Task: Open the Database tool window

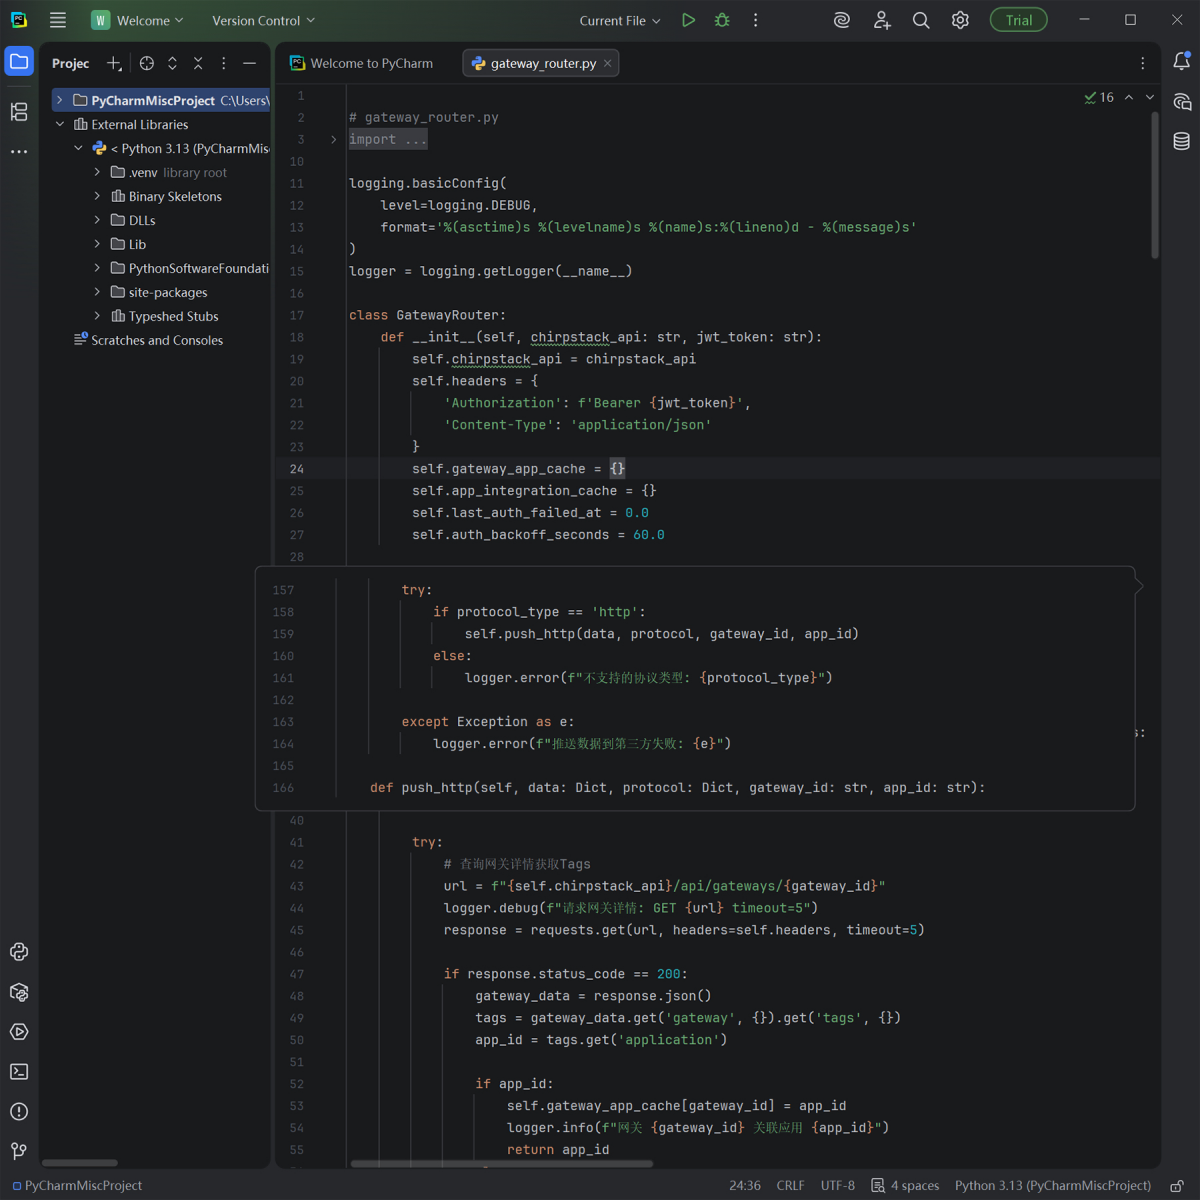Action: pos(1181,141)
